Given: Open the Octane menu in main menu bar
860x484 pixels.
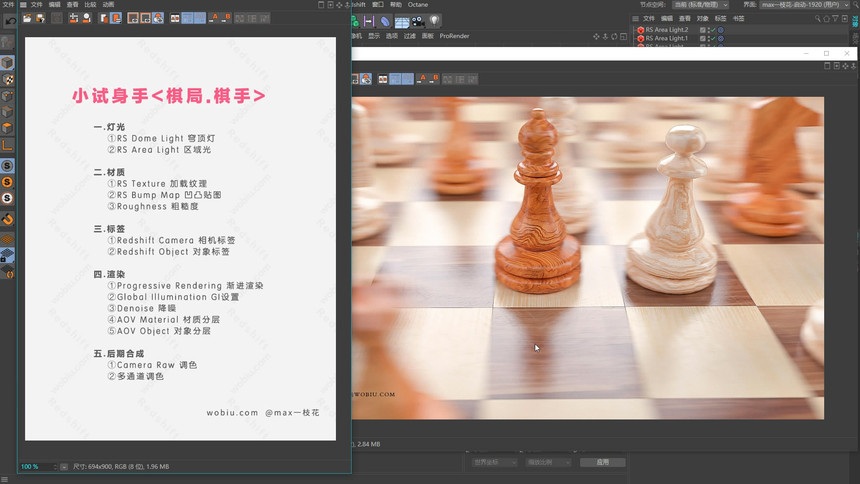Looking at the screenshot, I should click(x=418, y=4).
